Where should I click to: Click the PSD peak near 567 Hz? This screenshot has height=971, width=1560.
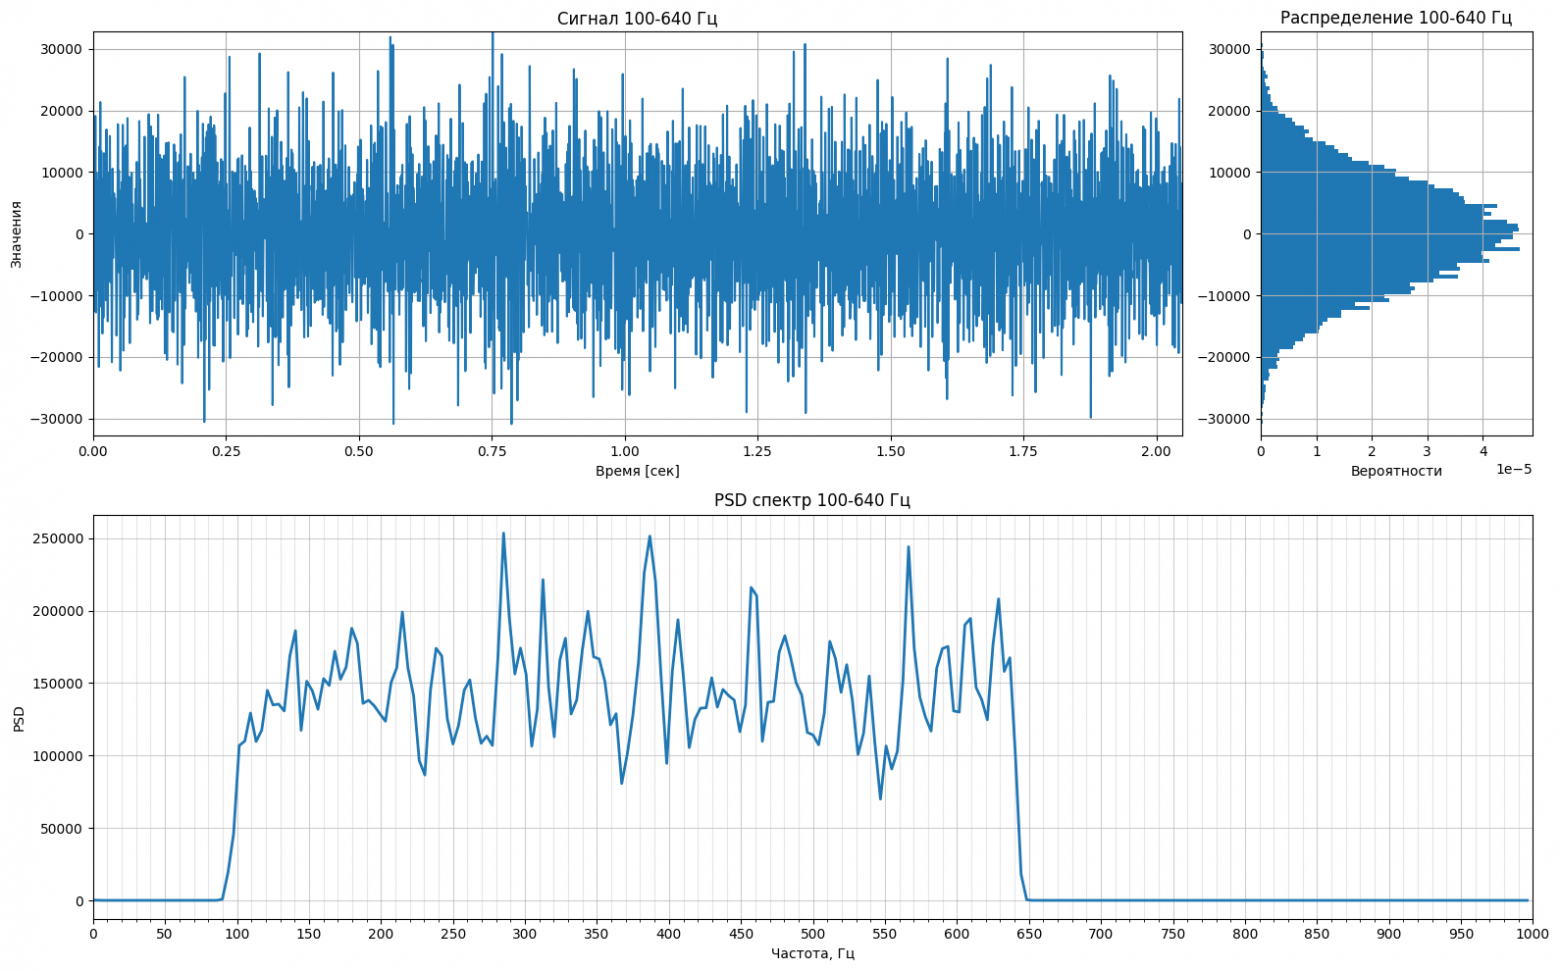click(908, 547)
